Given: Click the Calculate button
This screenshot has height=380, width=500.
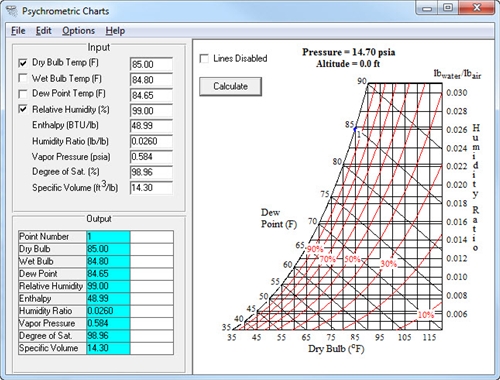Looking at the screenshot, I should point(230,86).
